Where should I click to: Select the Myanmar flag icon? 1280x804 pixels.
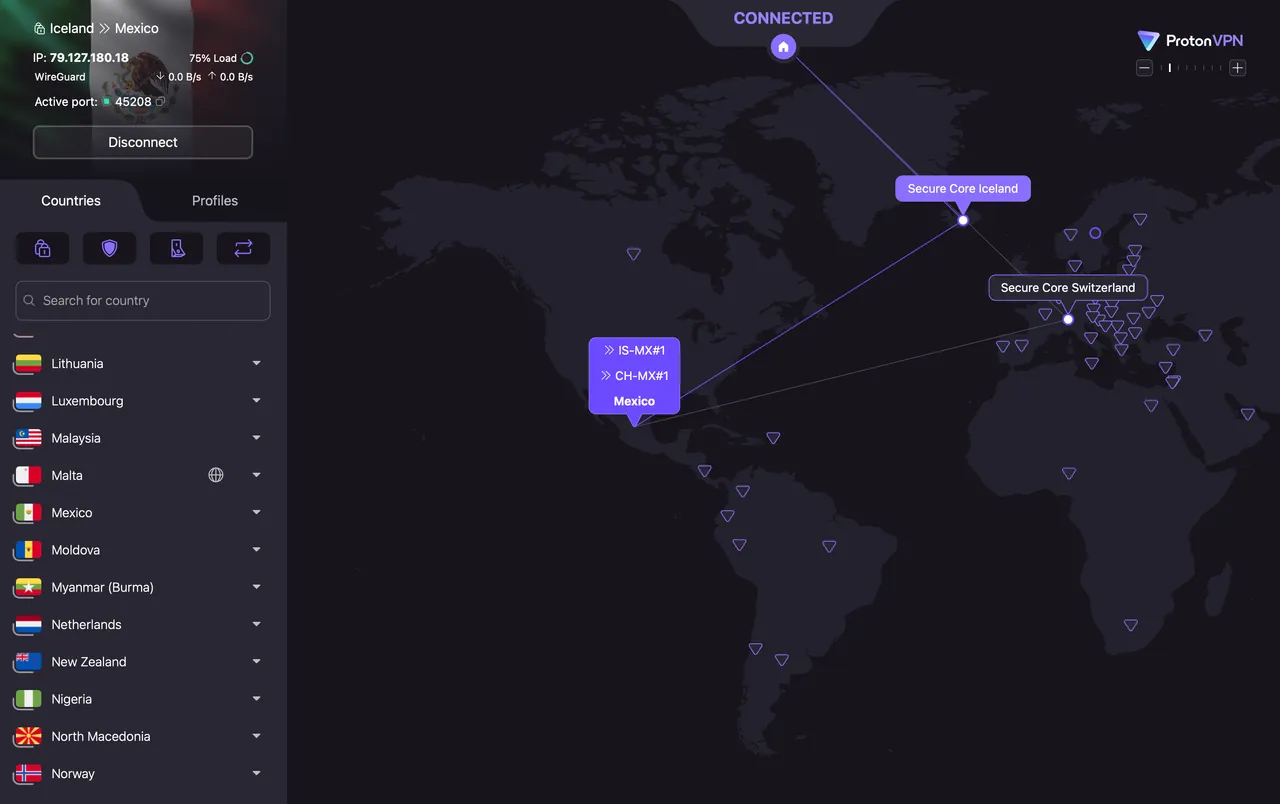coord(28,587)
